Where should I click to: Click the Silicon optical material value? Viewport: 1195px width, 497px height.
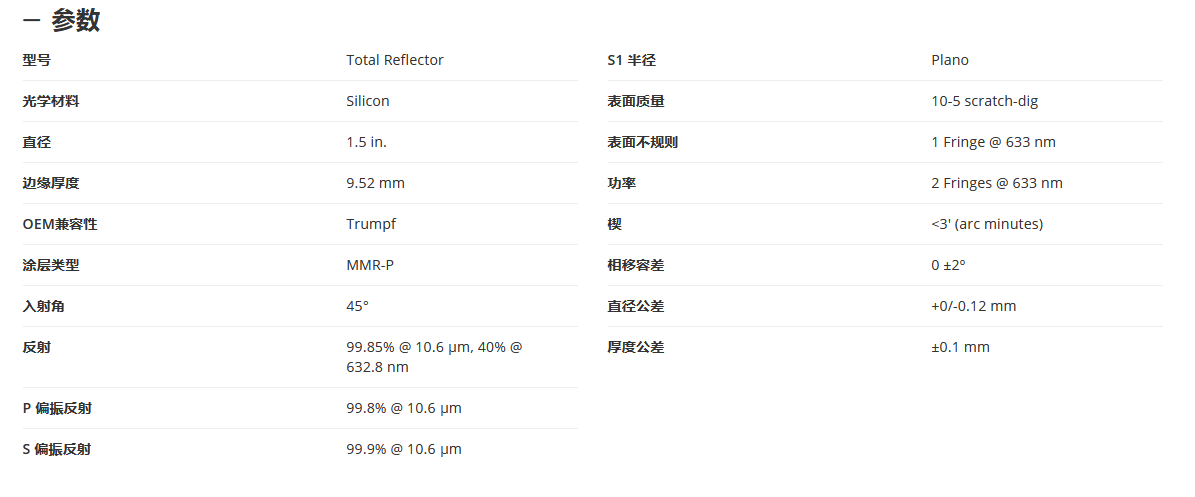[367, 101]
